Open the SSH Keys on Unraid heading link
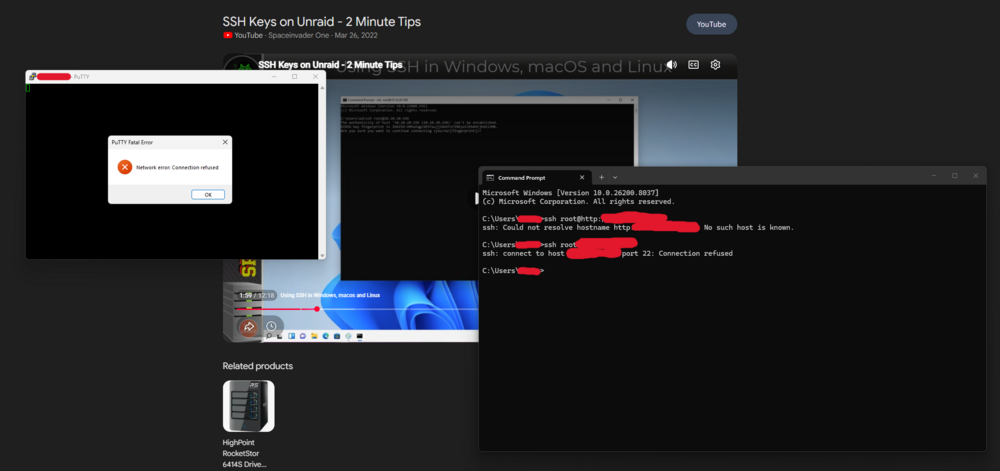 point(321,22)
